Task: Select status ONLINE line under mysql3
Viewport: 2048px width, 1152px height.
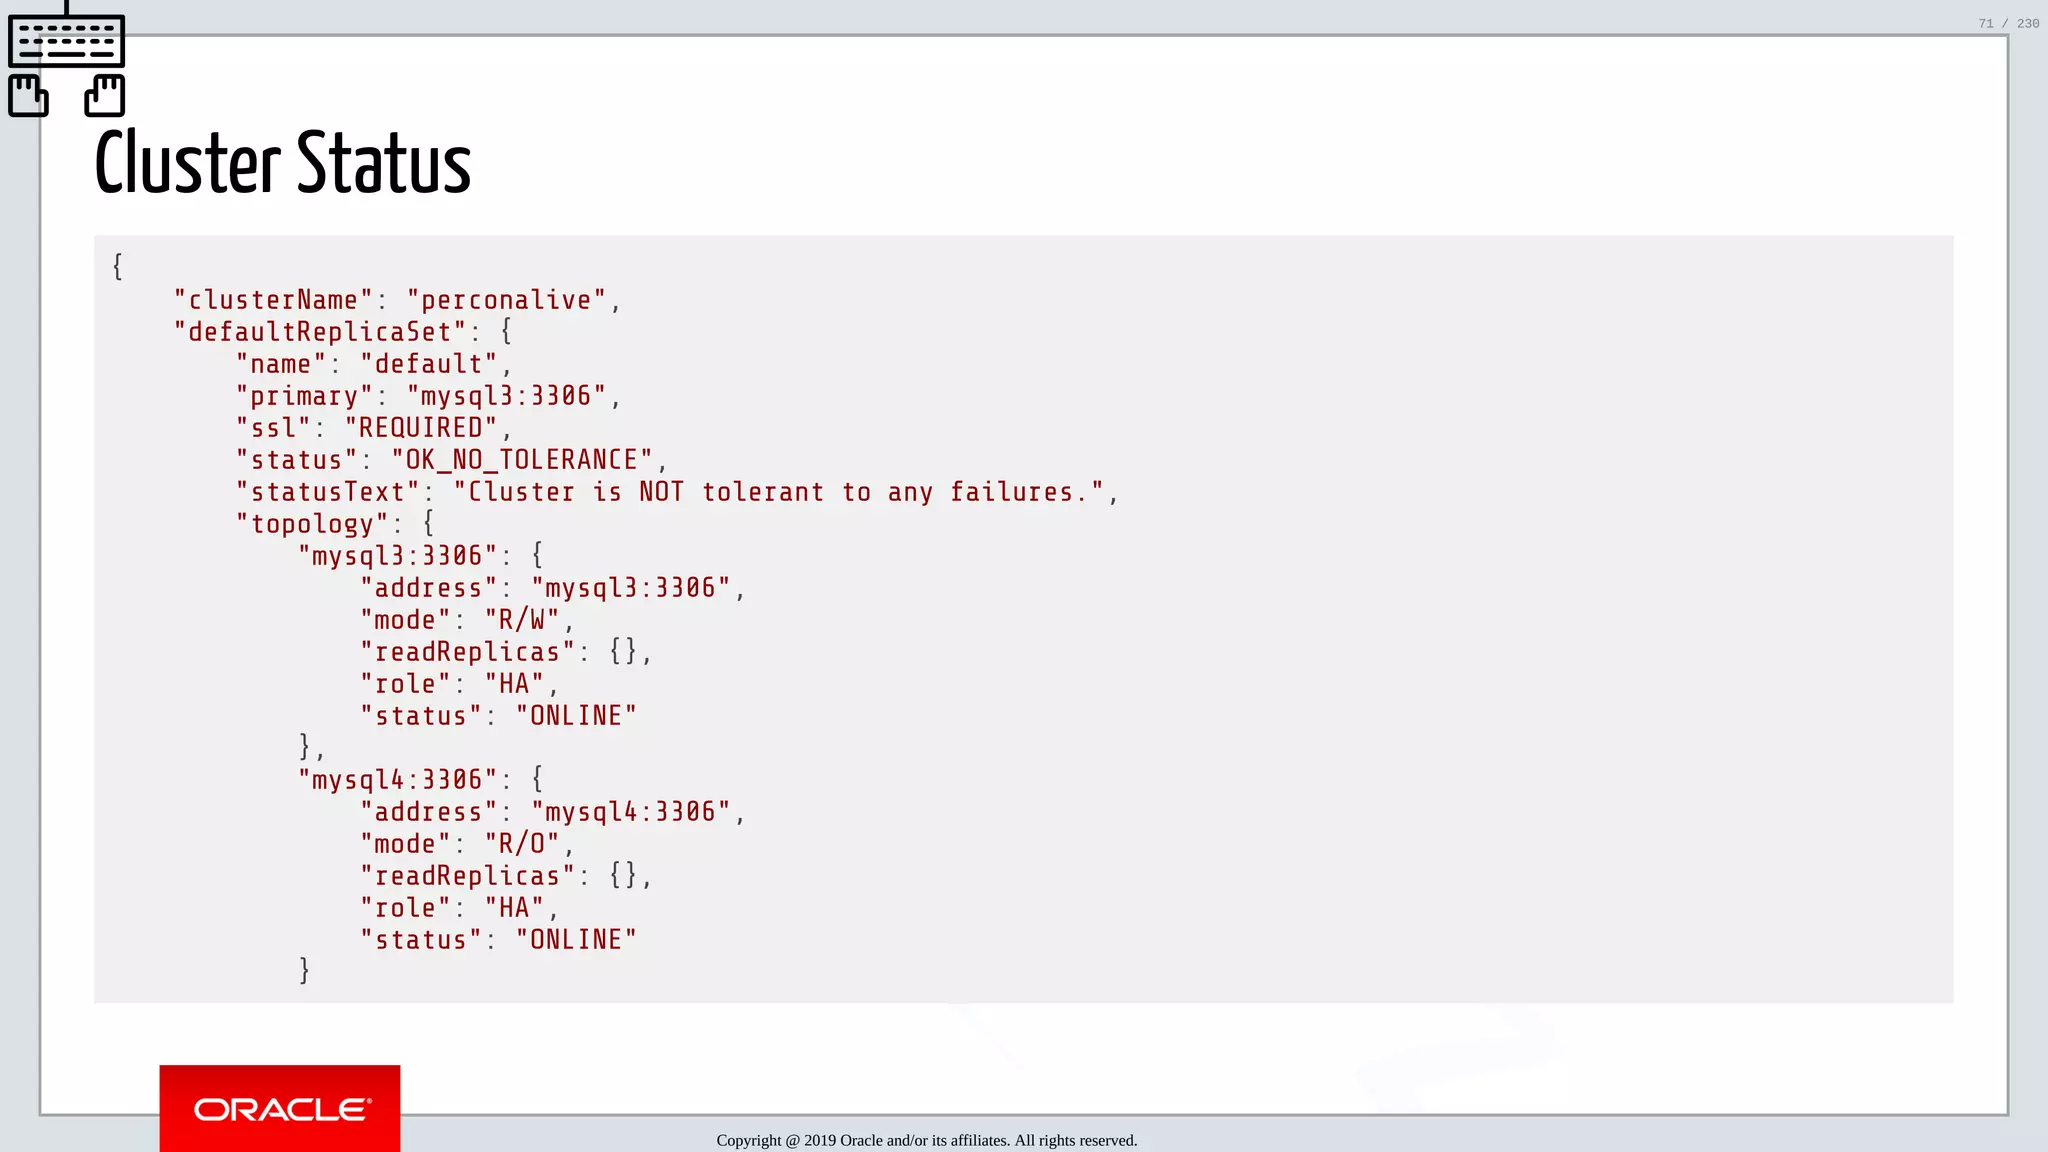Action: pyautogui.click(x=498, y=716)
